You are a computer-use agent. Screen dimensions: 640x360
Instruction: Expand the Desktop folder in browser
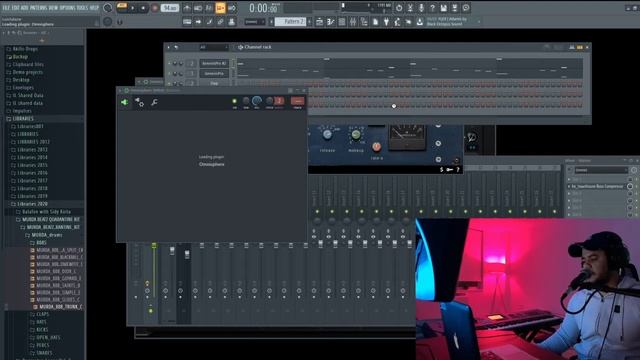[x=21, y=80]
